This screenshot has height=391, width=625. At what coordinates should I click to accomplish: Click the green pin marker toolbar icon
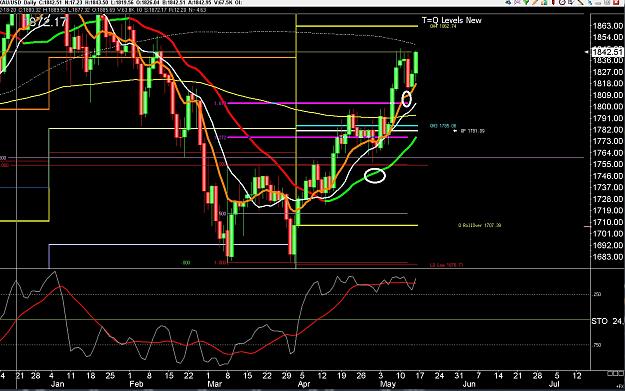526,2
